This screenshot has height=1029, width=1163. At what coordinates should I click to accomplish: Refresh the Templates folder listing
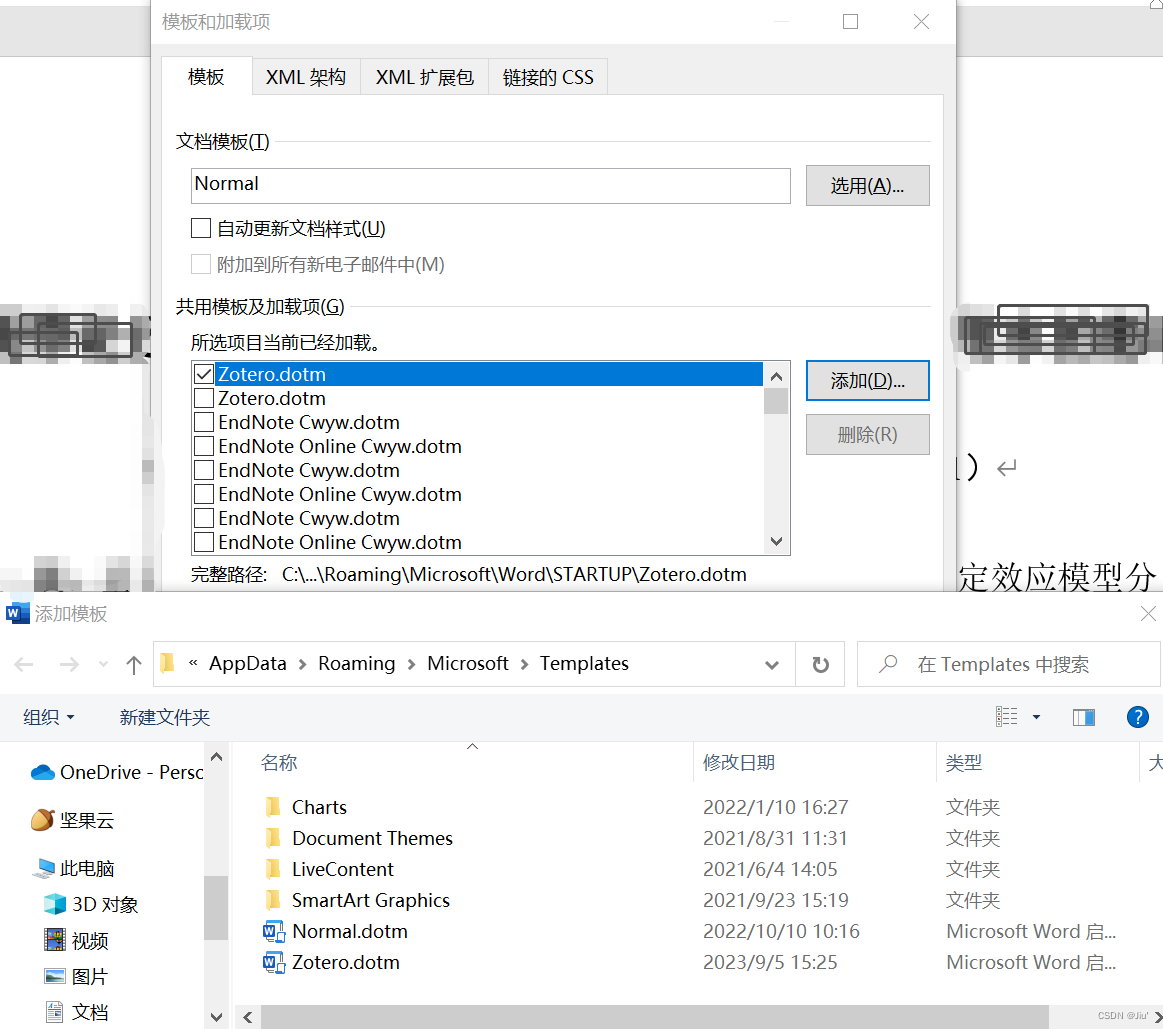820,664
